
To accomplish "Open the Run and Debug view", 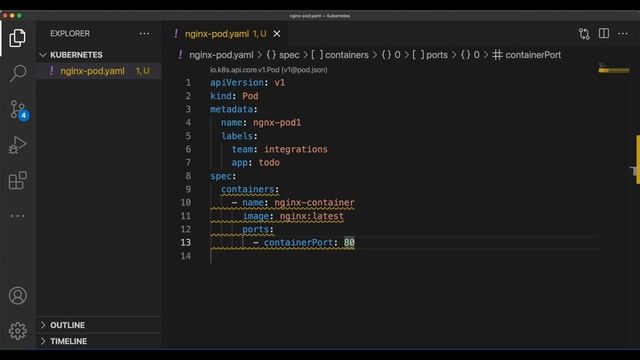I will (x=18, y=145).
